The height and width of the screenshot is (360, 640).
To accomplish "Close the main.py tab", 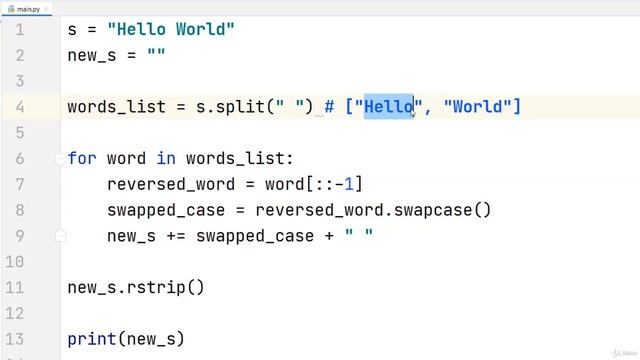I will click(46, 9).
